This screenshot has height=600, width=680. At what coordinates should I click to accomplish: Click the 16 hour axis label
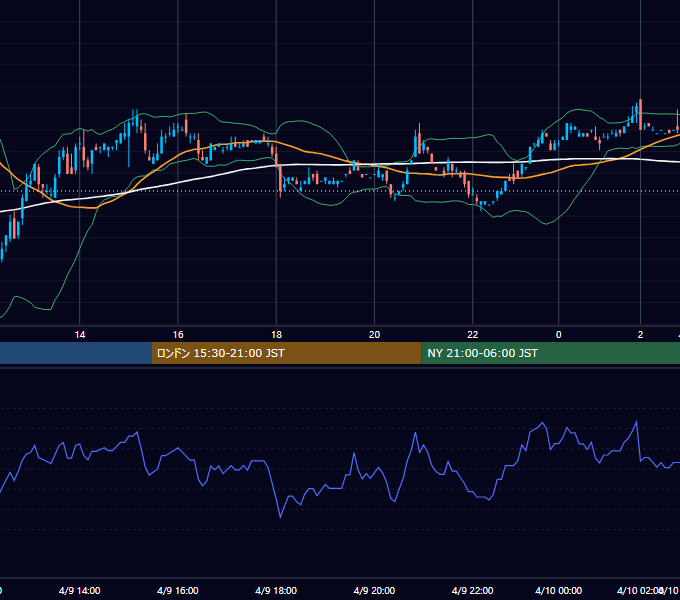point(178,335)
